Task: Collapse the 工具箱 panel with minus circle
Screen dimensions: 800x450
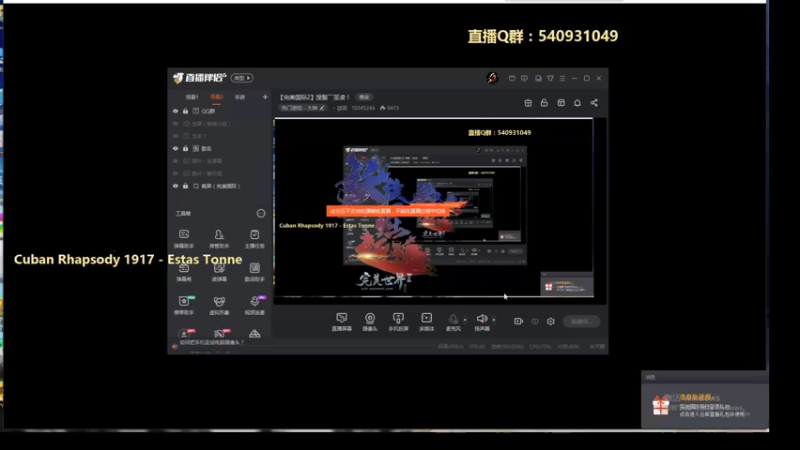Action: coord(261,213)
